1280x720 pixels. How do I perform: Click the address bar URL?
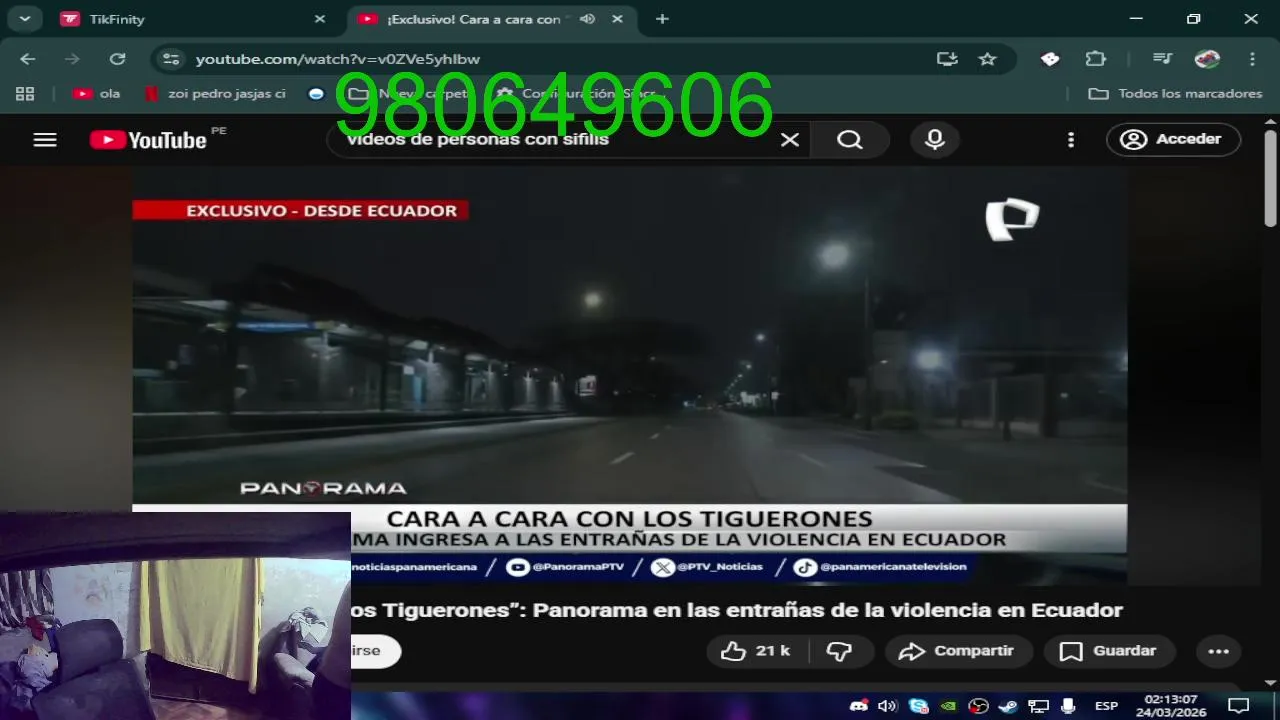[x=338, y=59]
